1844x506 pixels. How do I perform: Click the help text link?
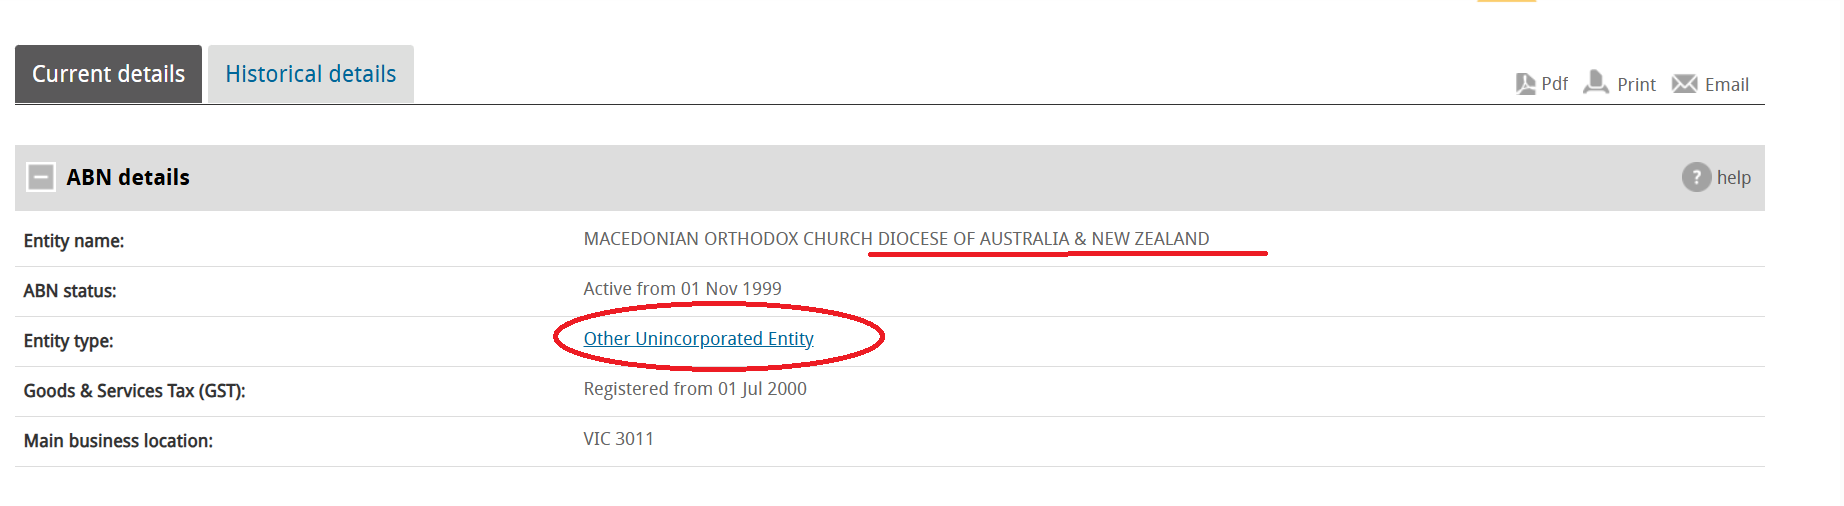(1733, 178)
